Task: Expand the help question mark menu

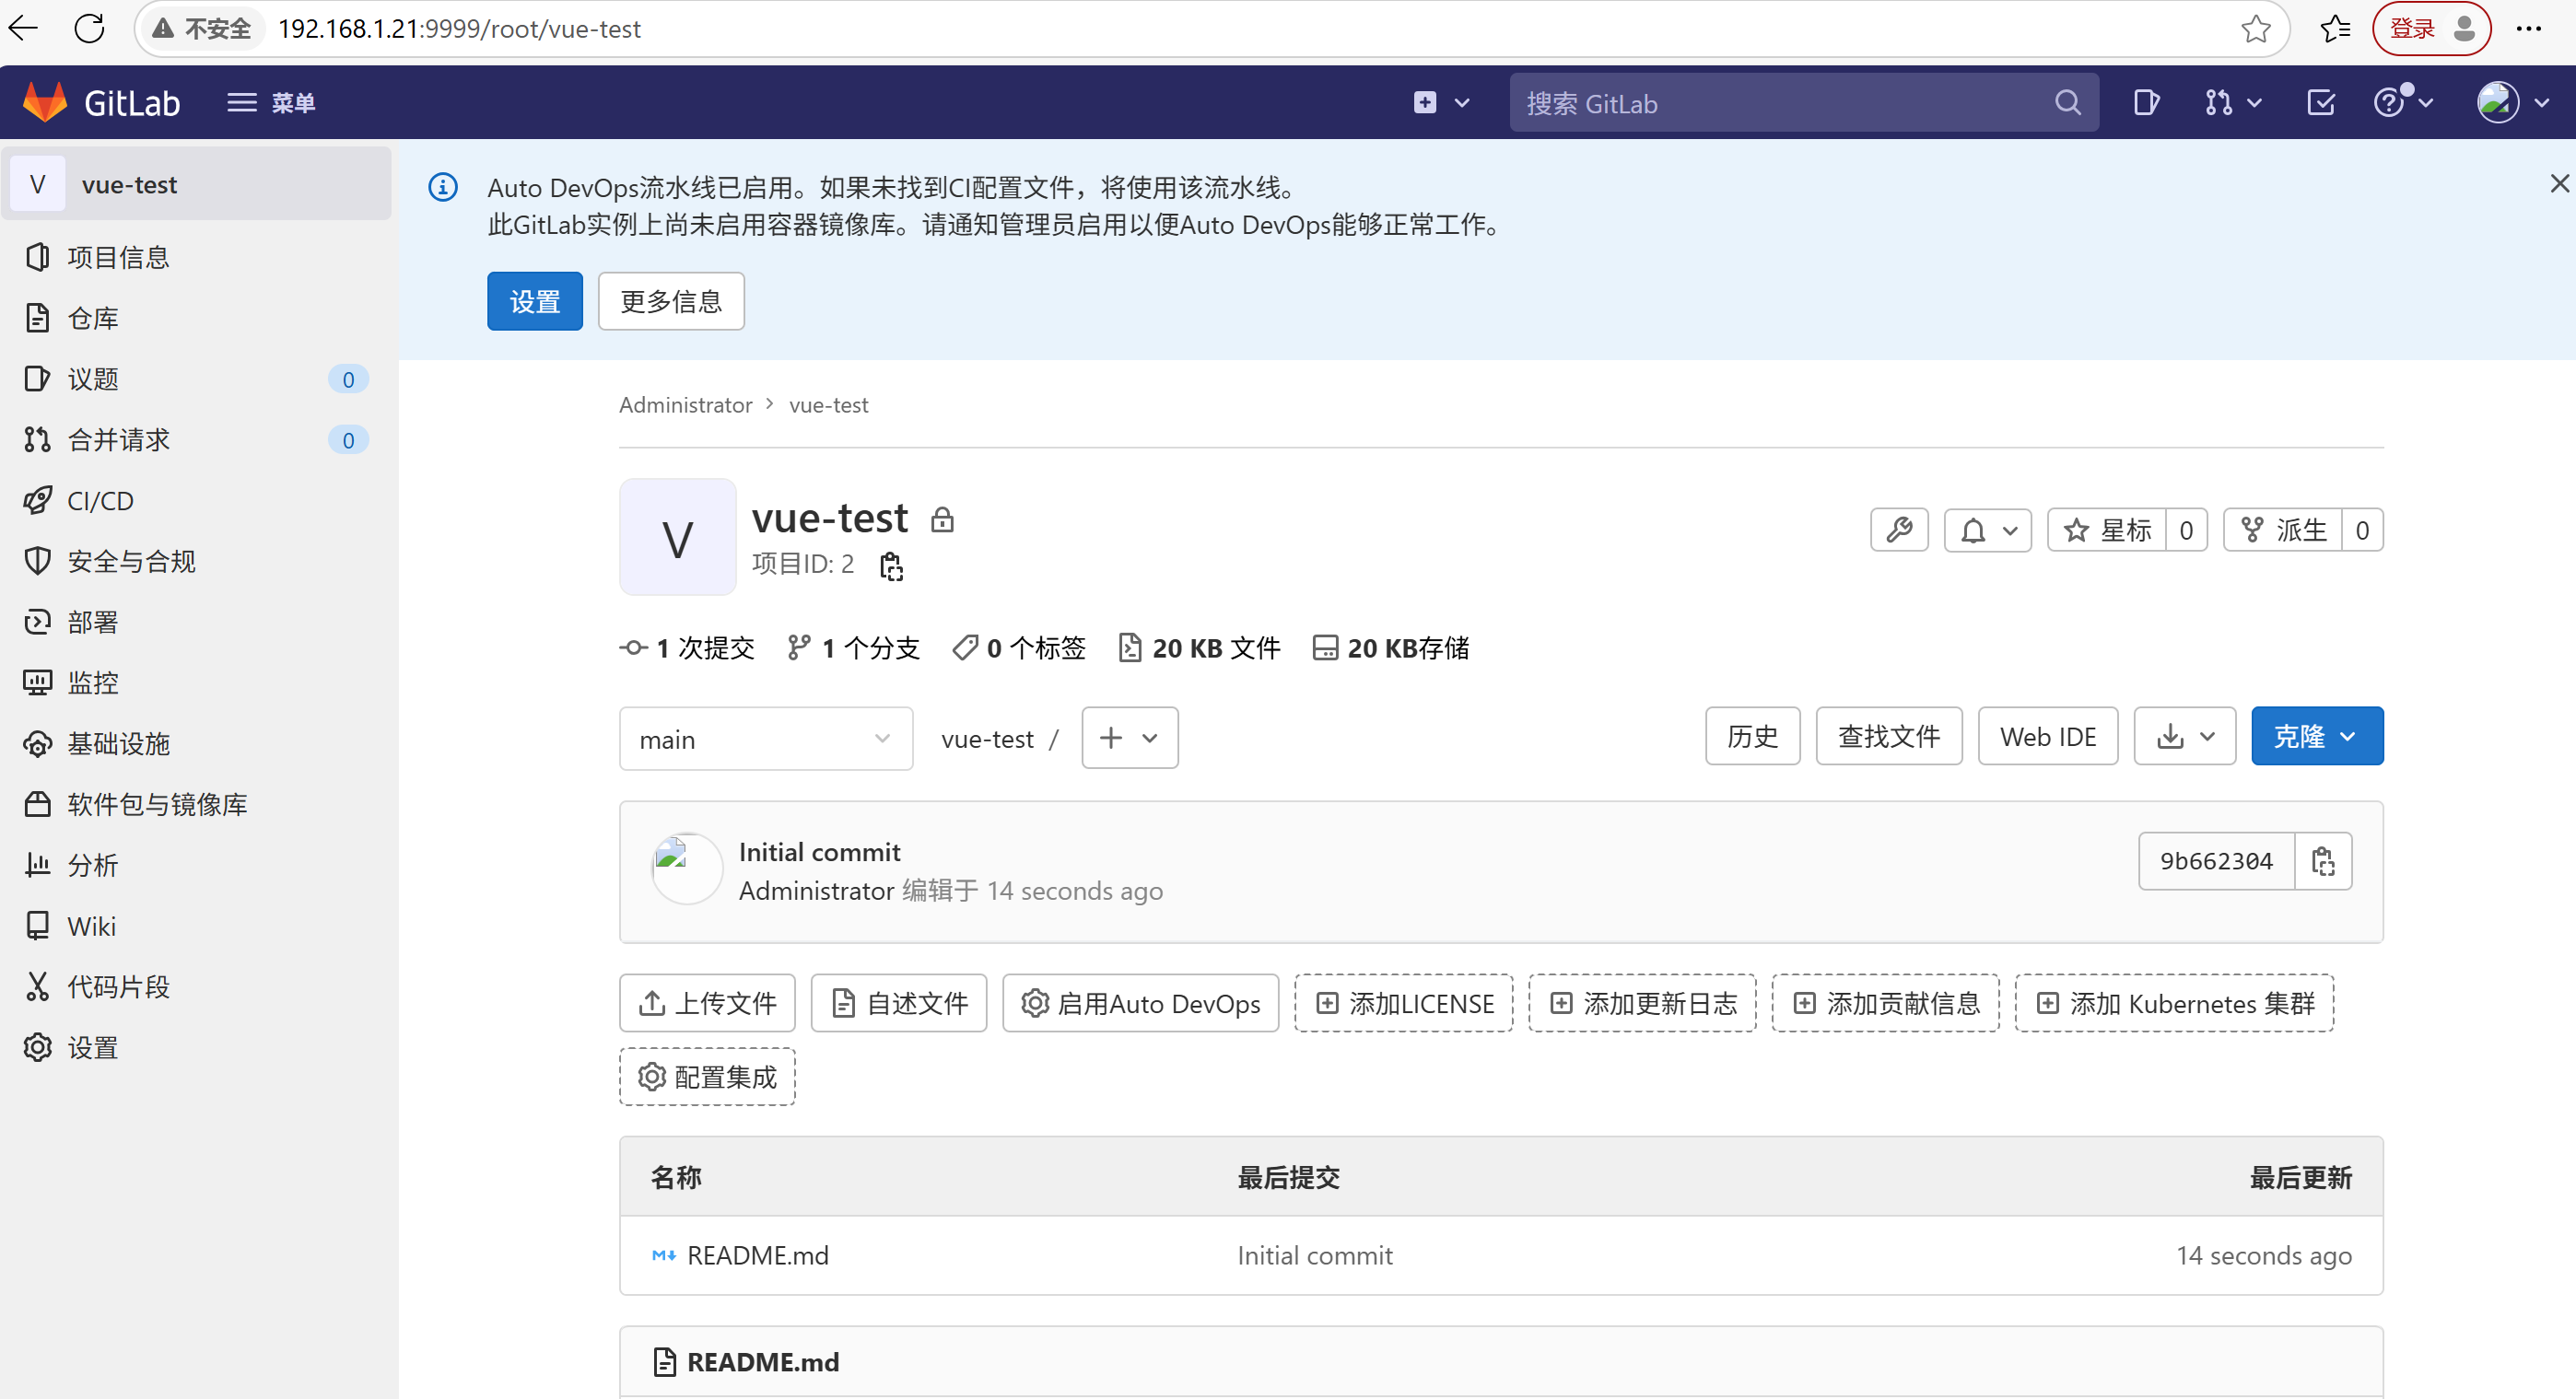Action: (2403, 102)
